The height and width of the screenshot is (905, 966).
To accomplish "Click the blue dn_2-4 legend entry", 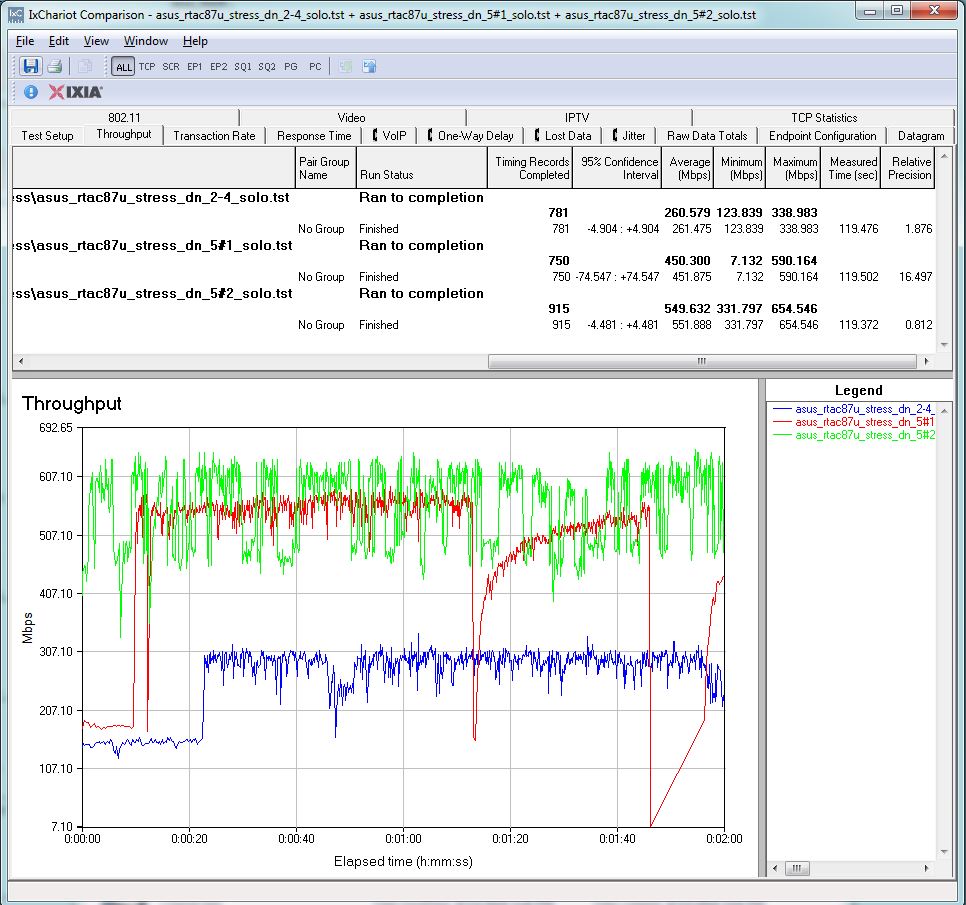I will click(854, 408).
